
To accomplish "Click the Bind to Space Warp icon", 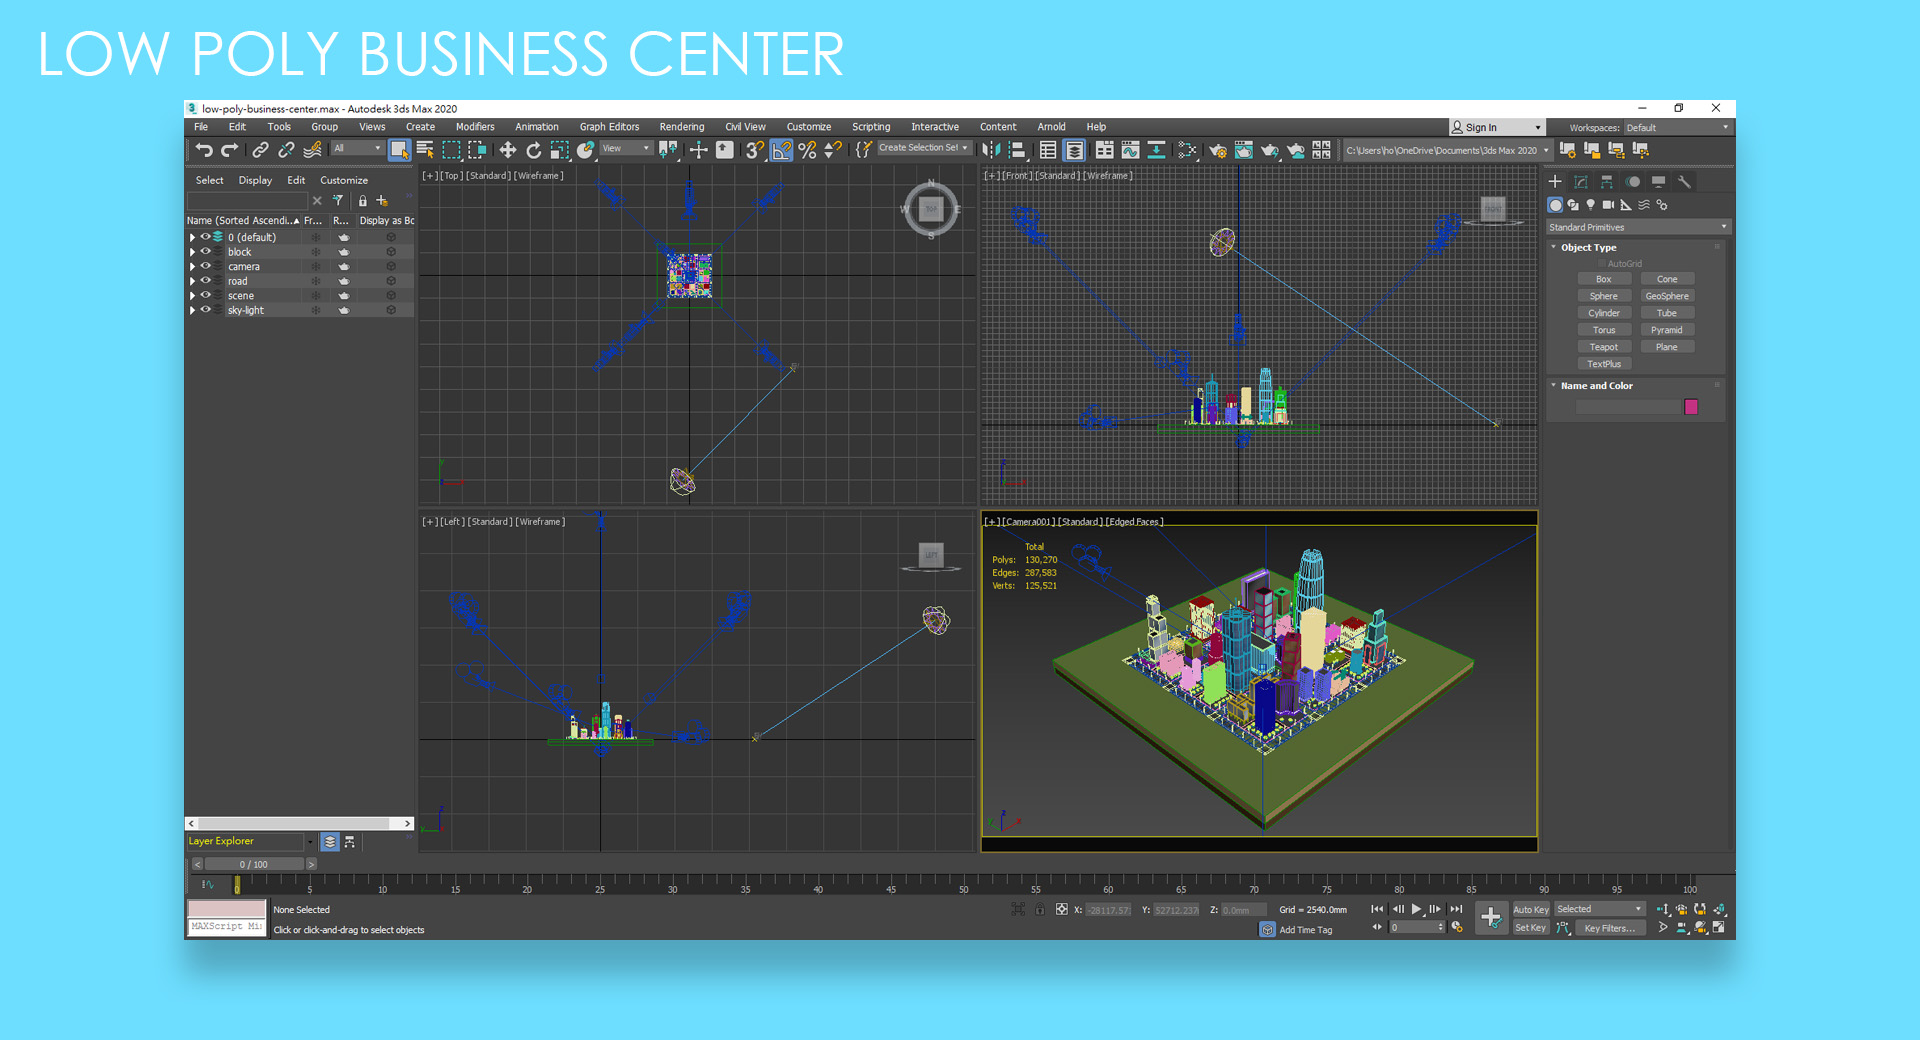I will [313, 150].
